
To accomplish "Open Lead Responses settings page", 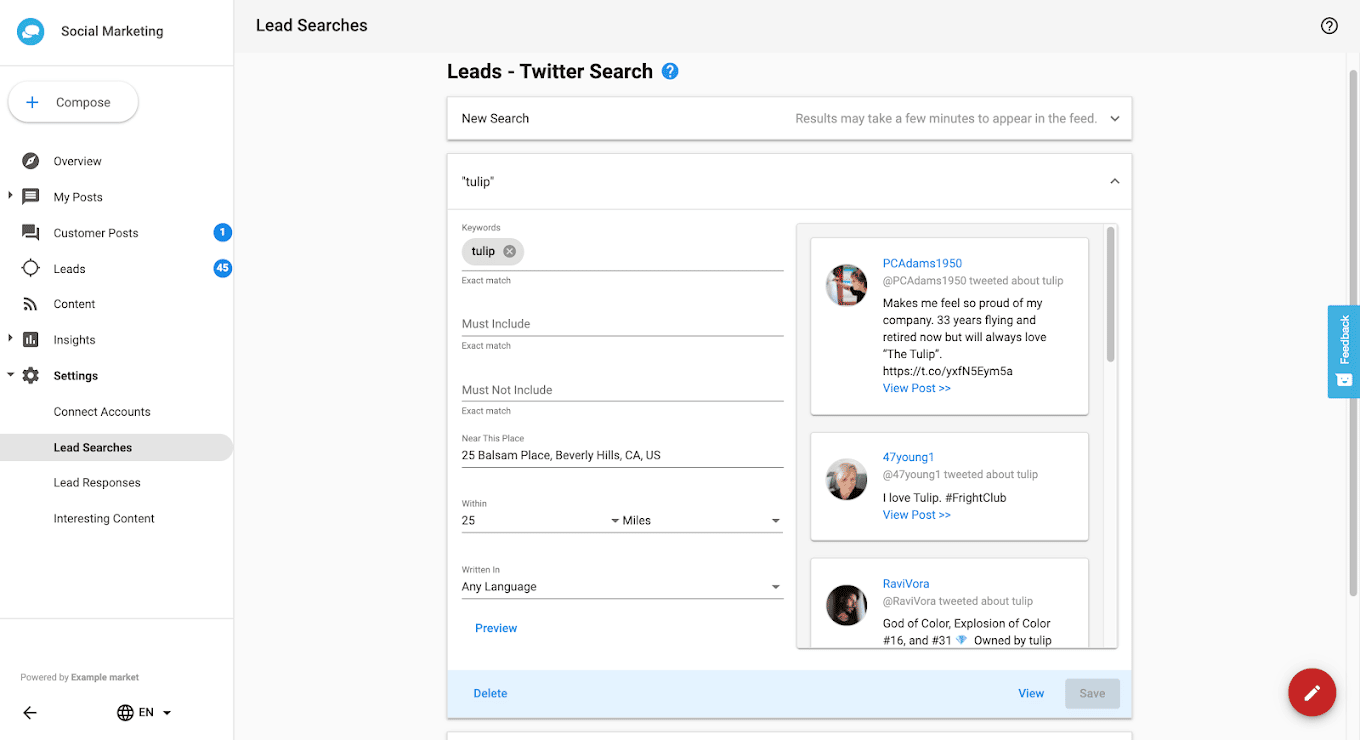I will click(97, 483).
